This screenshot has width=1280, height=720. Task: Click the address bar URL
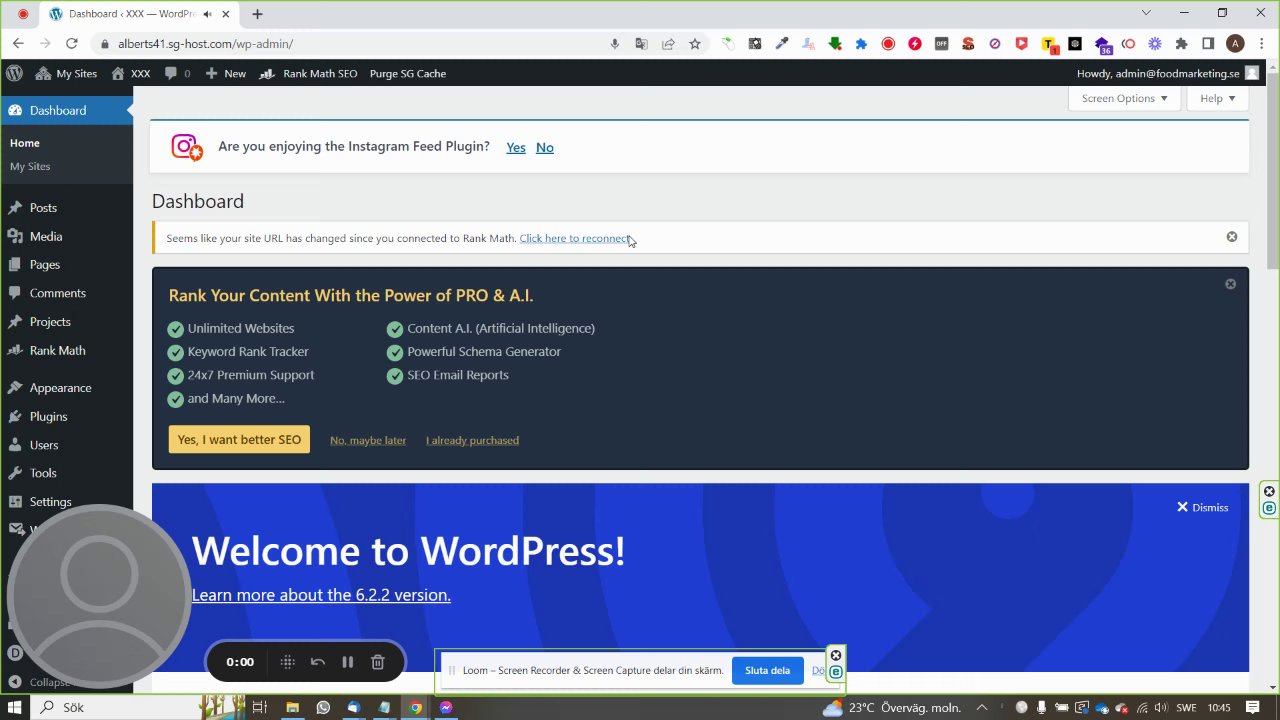[x=205, y=44]
